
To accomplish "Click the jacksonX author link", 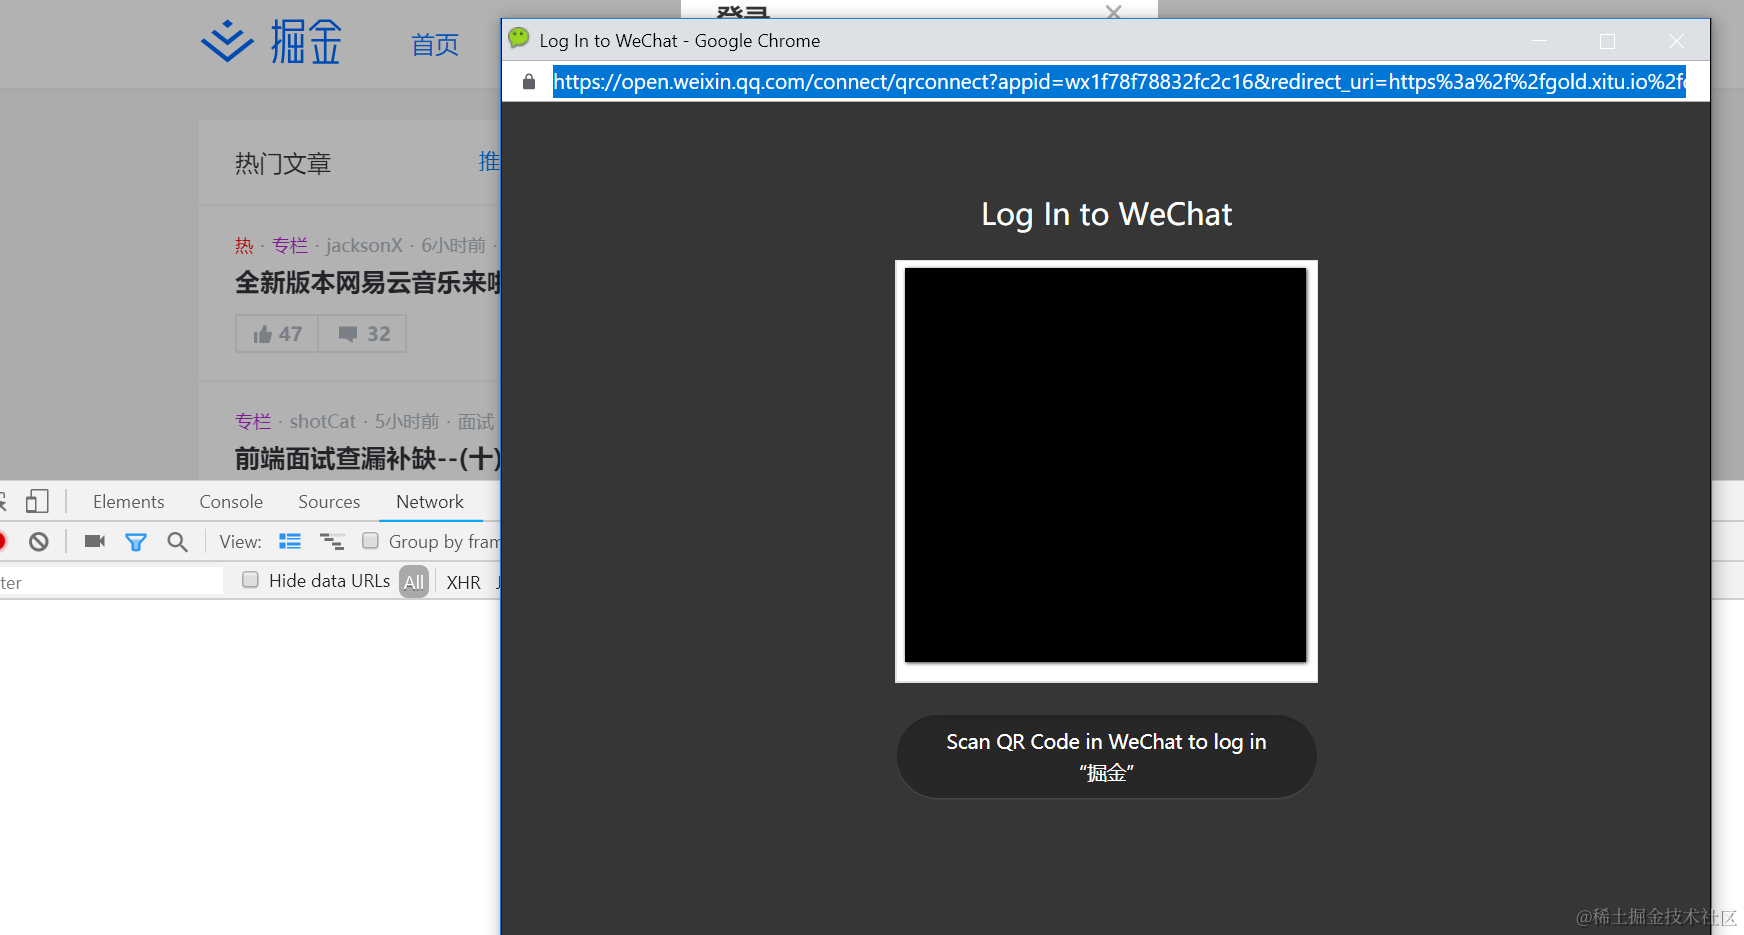I will tap(364, 245).
